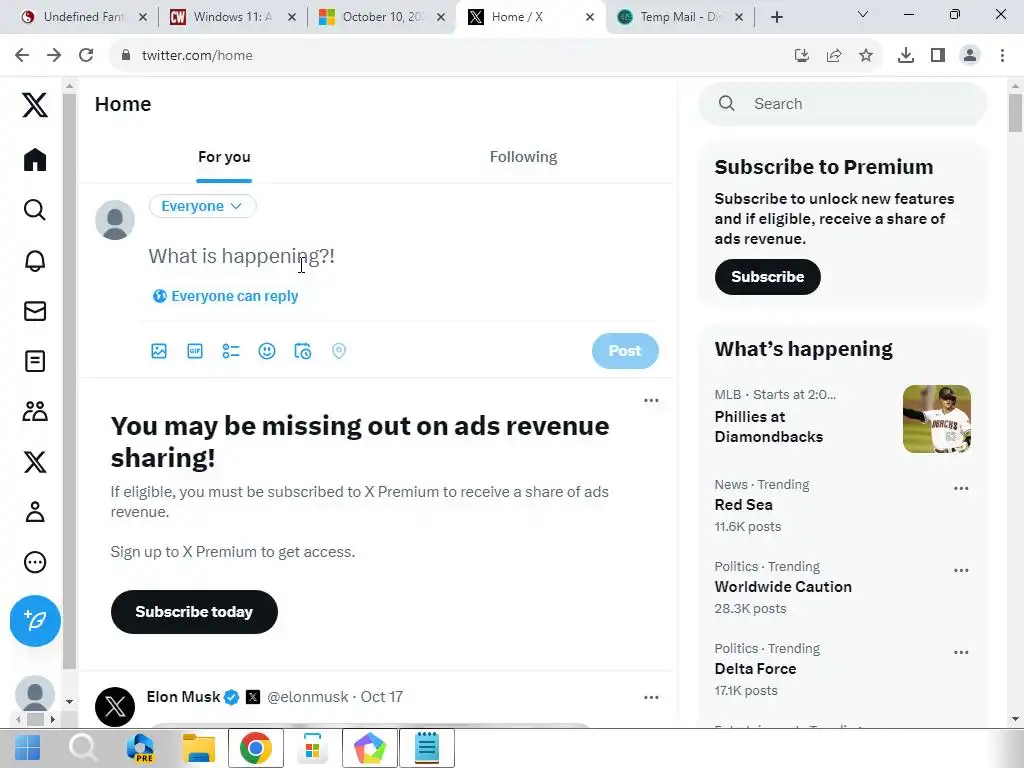Open Premium X icon in sidebar
This screenshot has width=1024, height=768.
(x=35, y=462)
